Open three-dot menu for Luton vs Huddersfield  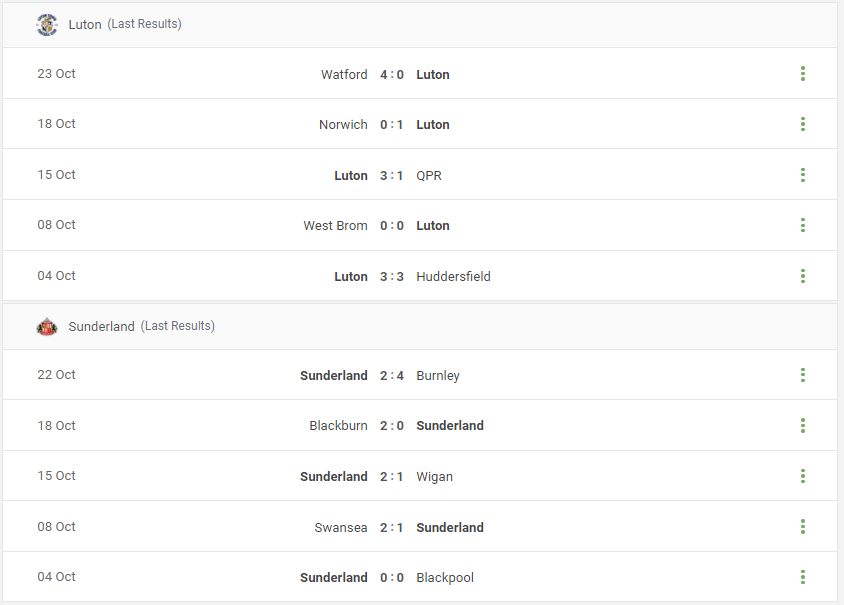coord(803,276)
